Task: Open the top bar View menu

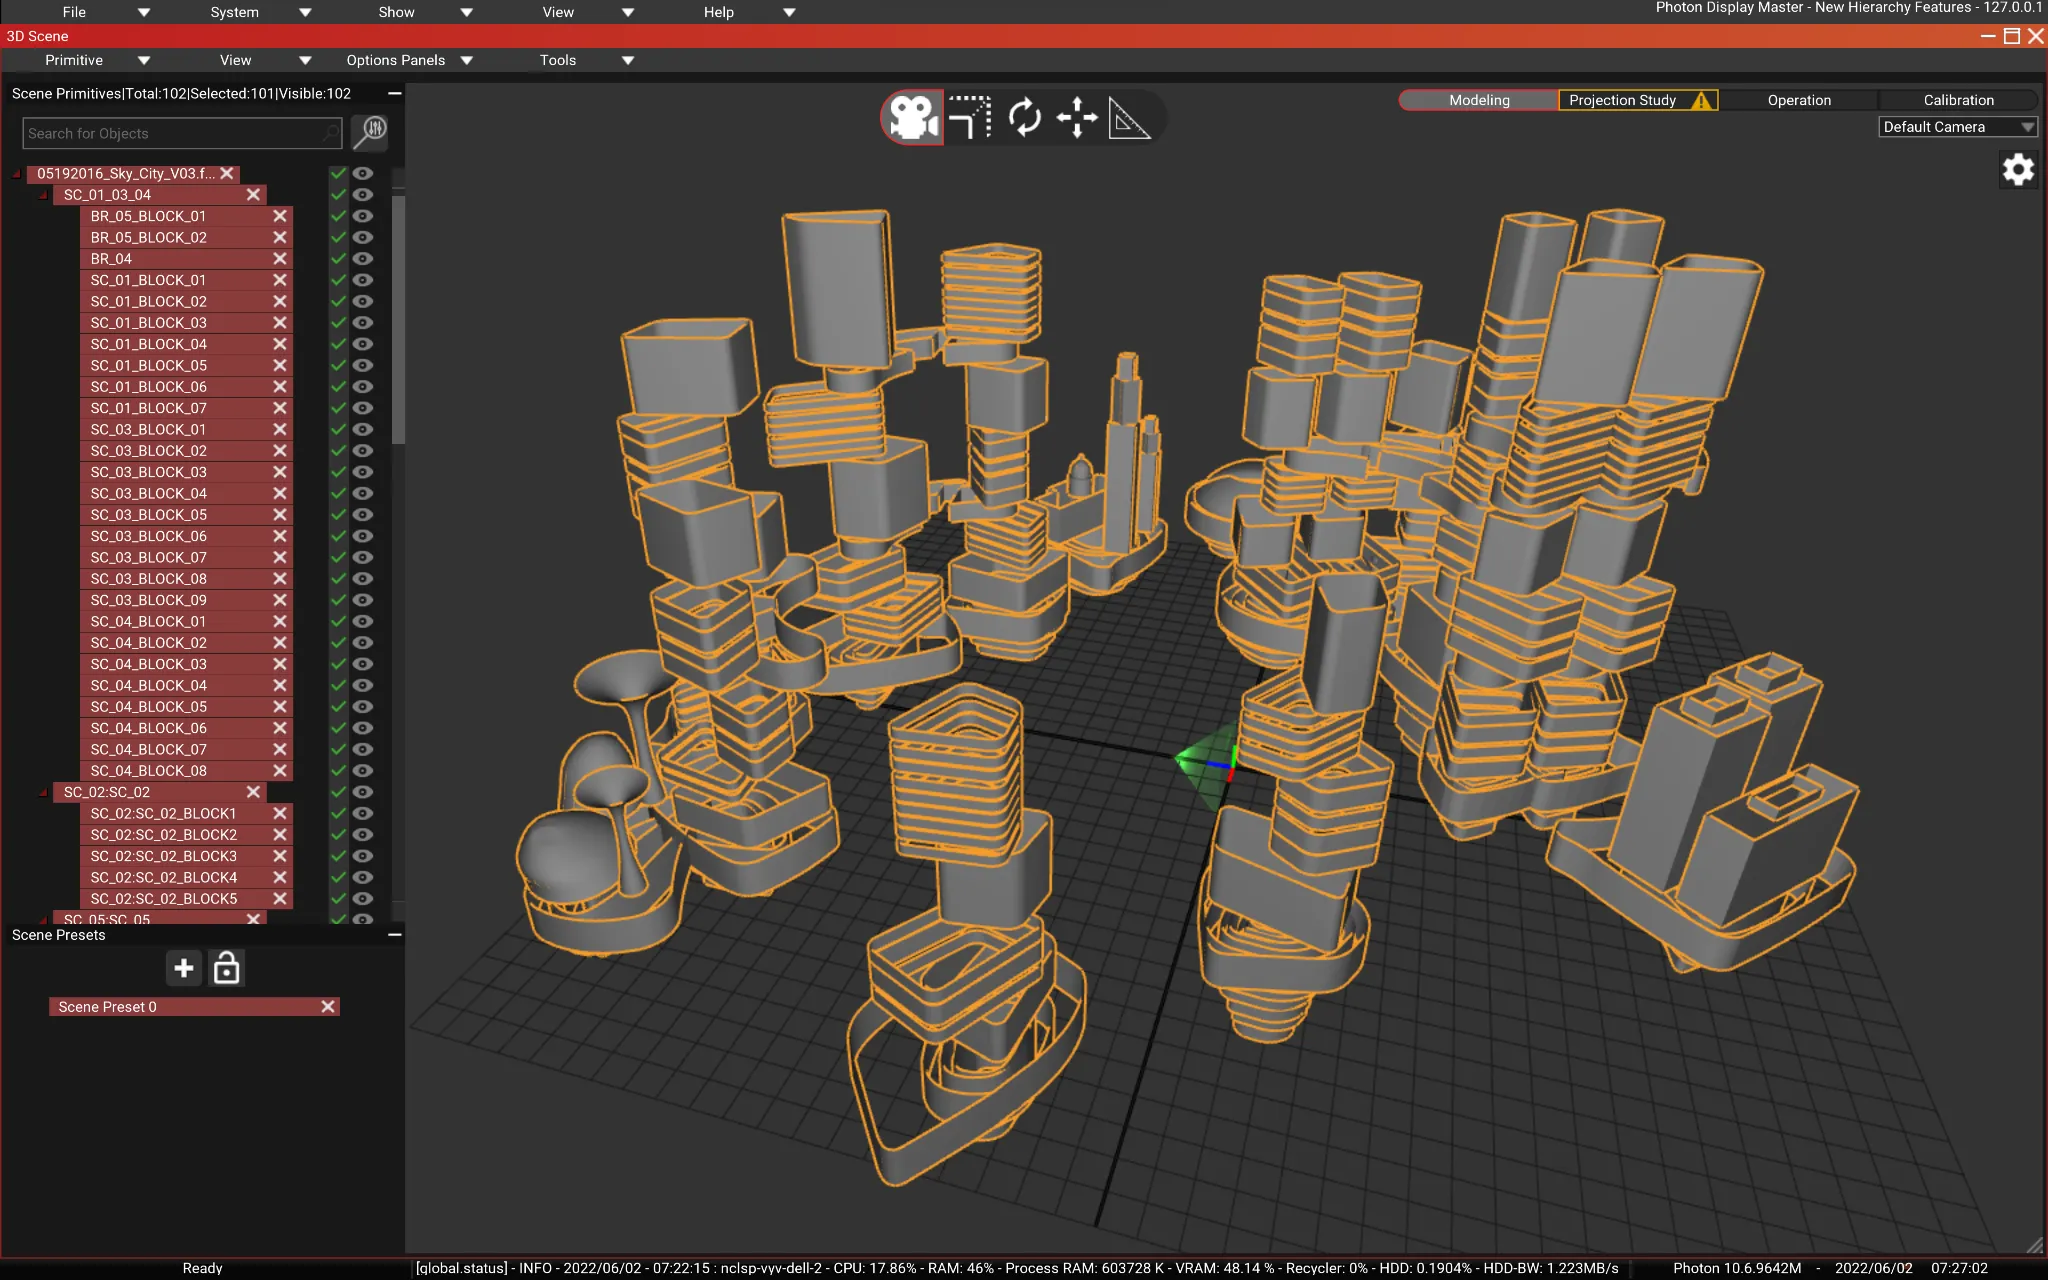Action: point(558,12)
